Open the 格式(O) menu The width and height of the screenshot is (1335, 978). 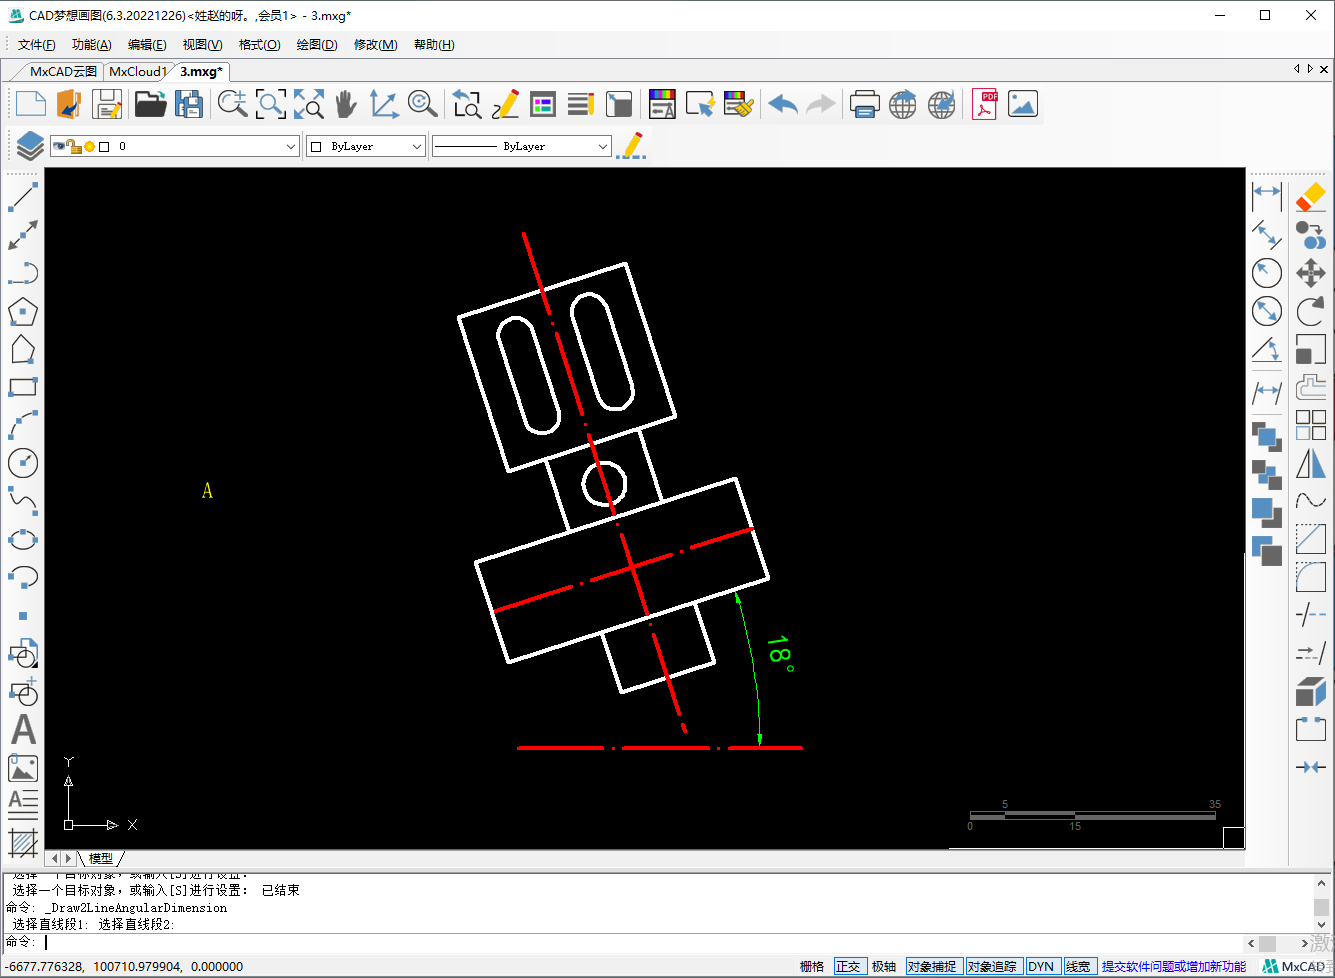pos(259,45)
